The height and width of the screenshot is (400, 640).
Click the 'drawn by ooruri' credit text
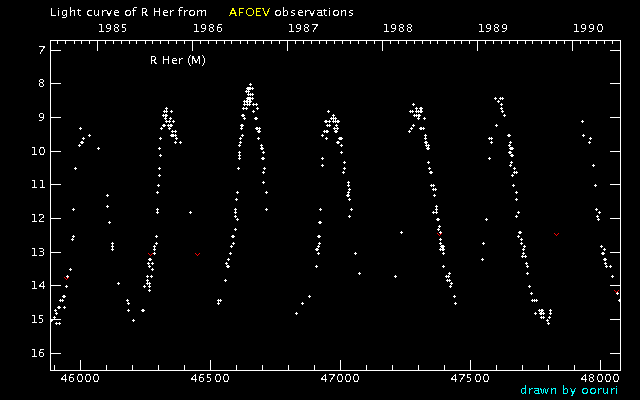pyautogui.click(x=570, y=390)
